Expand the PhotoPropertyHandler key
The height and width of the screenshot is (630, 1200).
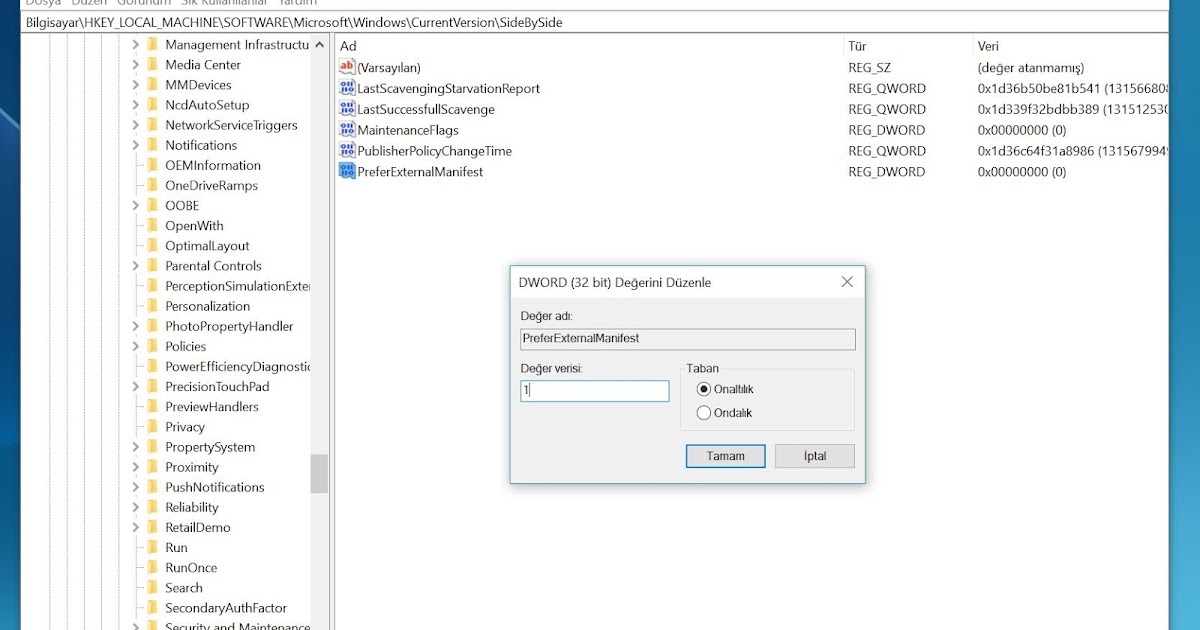[136, 326]
